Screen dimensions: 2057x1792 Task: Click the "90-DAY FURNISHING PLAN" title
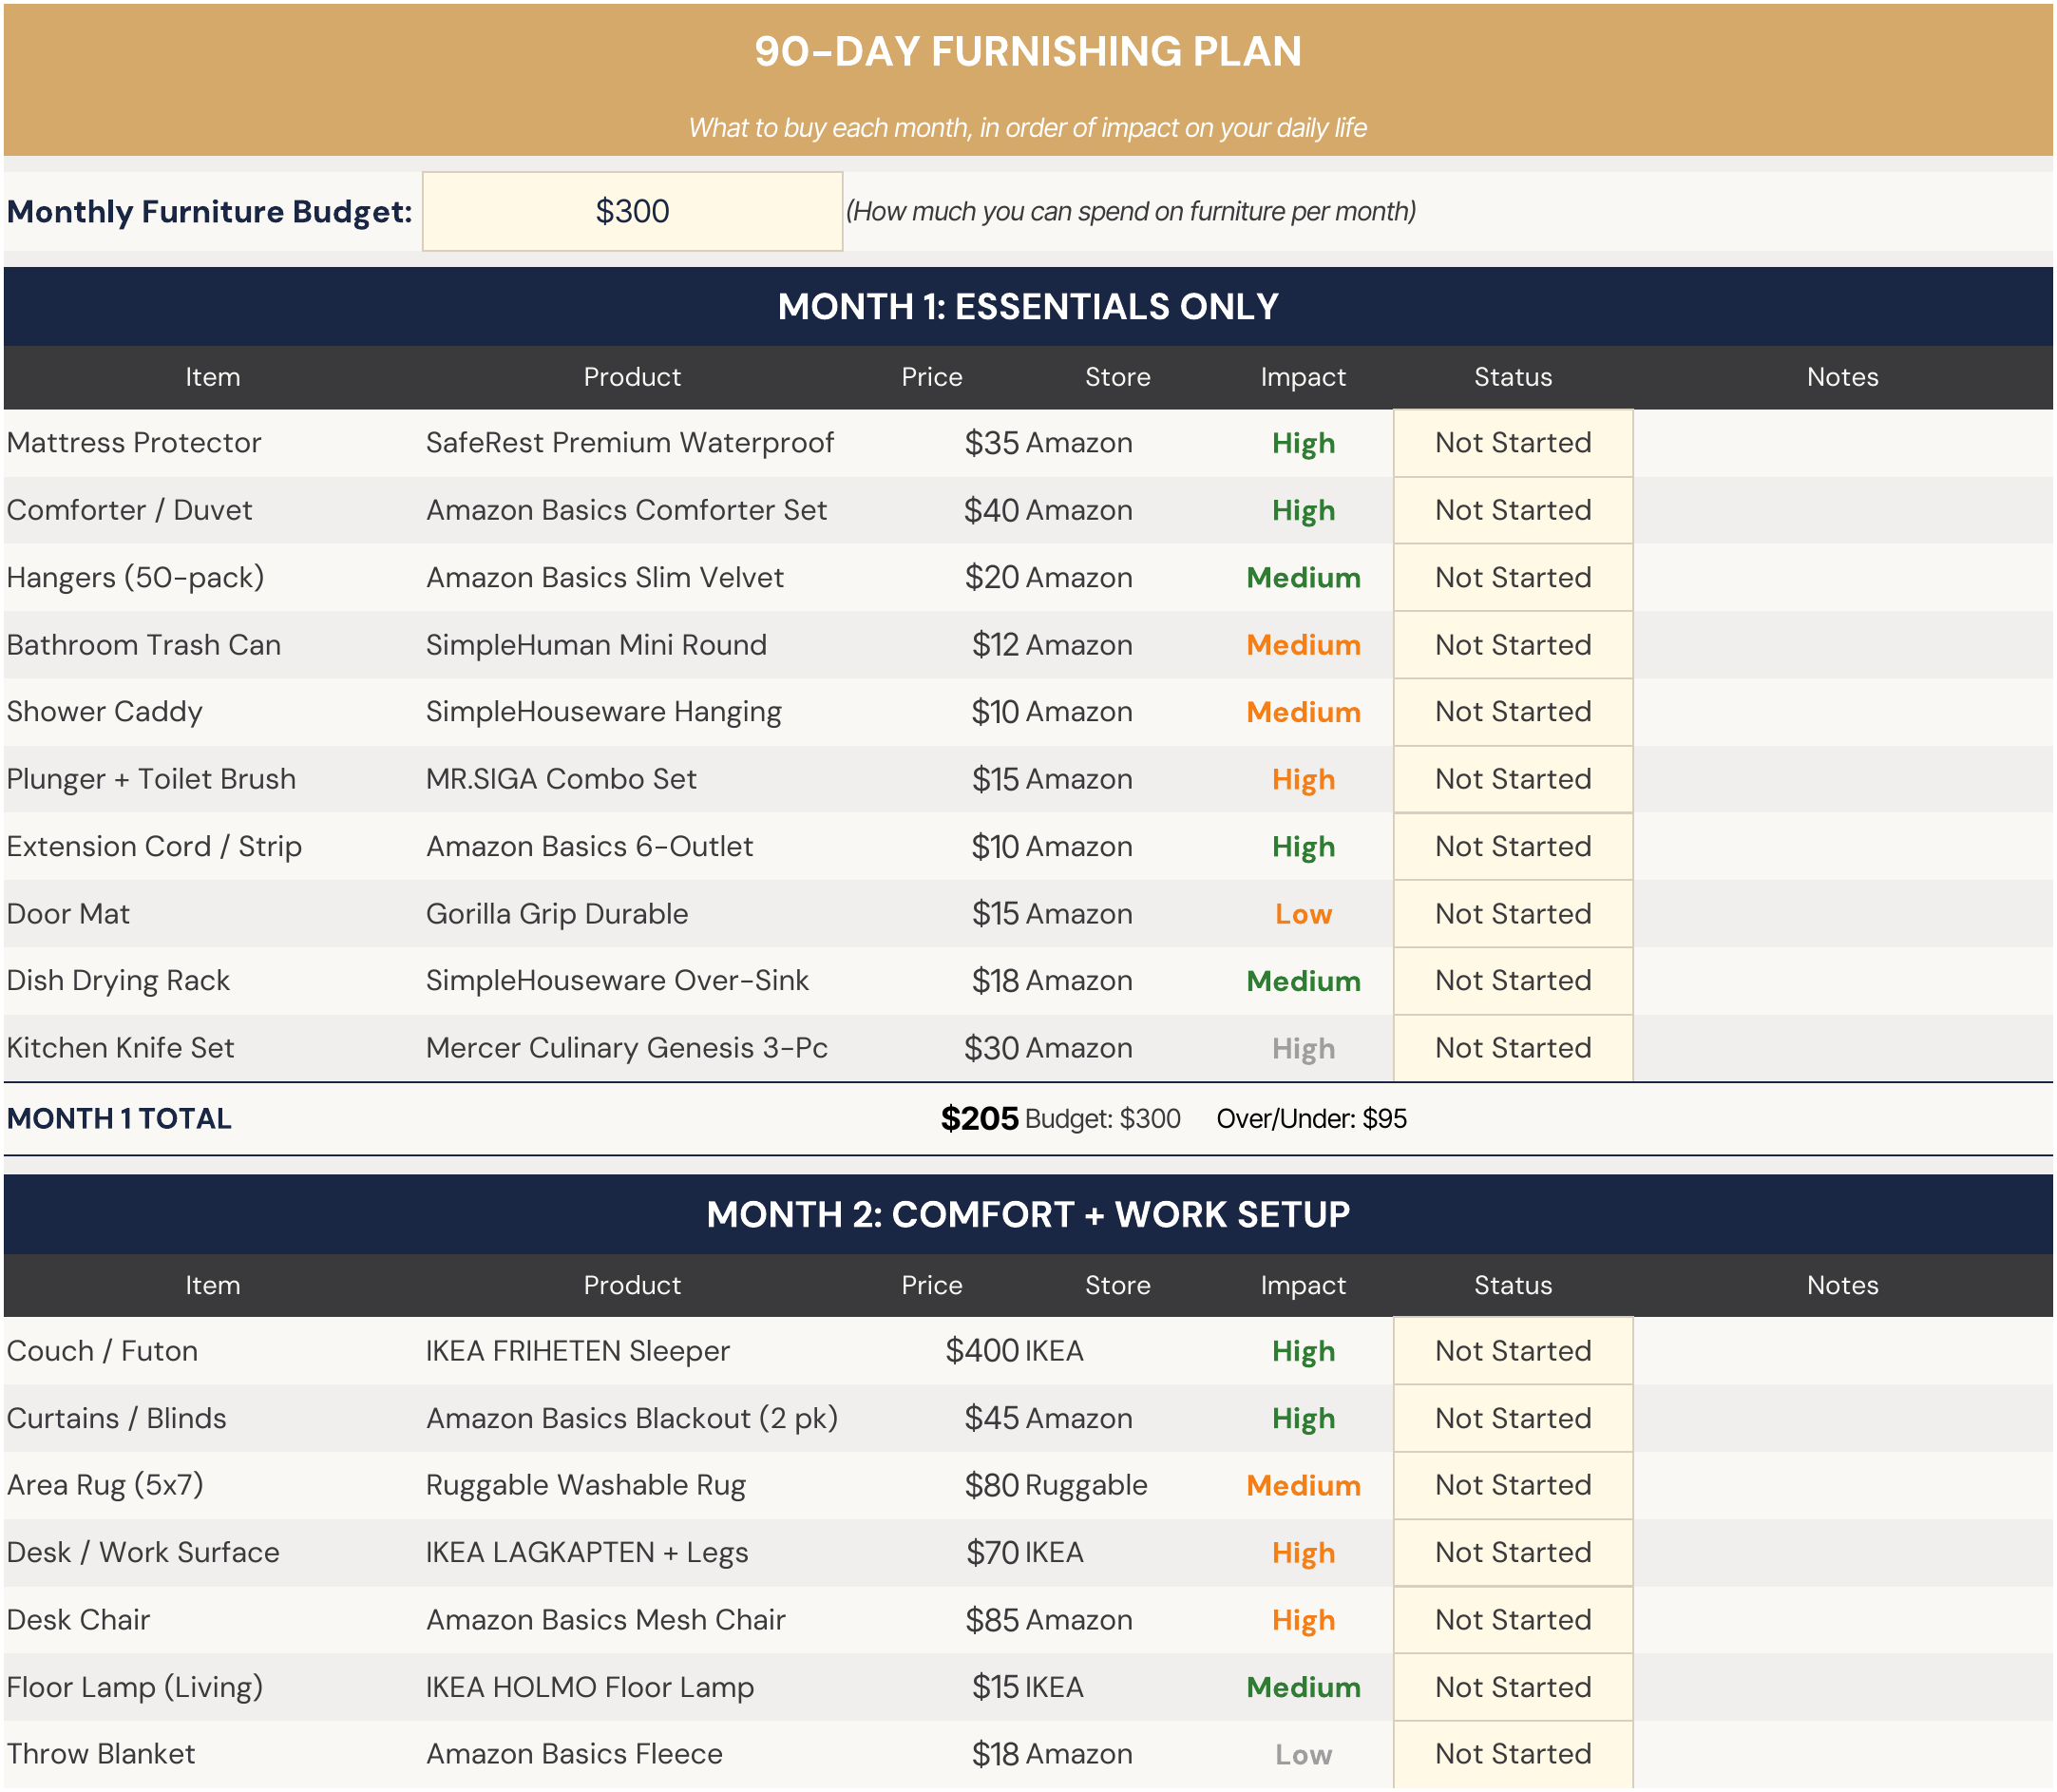(1028, 52)
